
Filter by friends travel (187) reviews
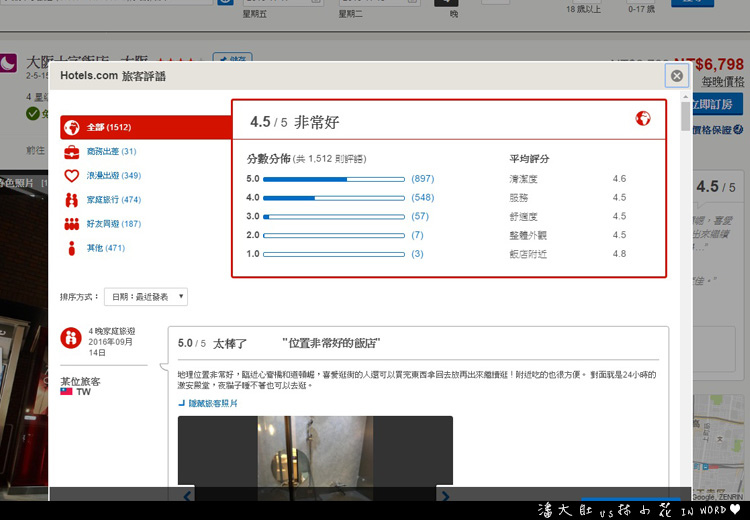(114, 224)
